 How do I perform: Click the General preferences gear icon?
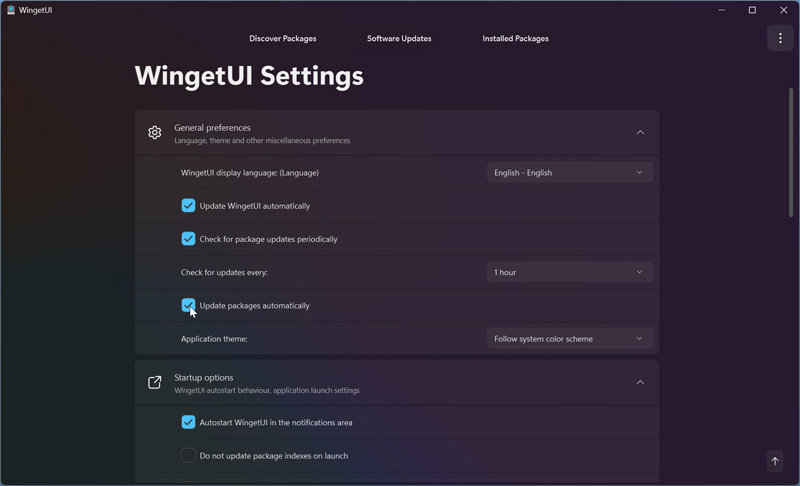(x=155, y=133)
